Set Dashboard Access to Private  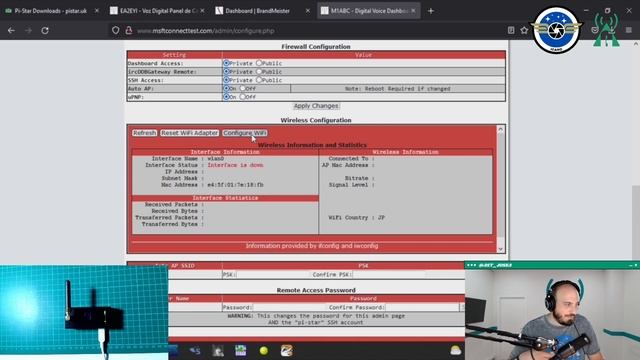226,63
